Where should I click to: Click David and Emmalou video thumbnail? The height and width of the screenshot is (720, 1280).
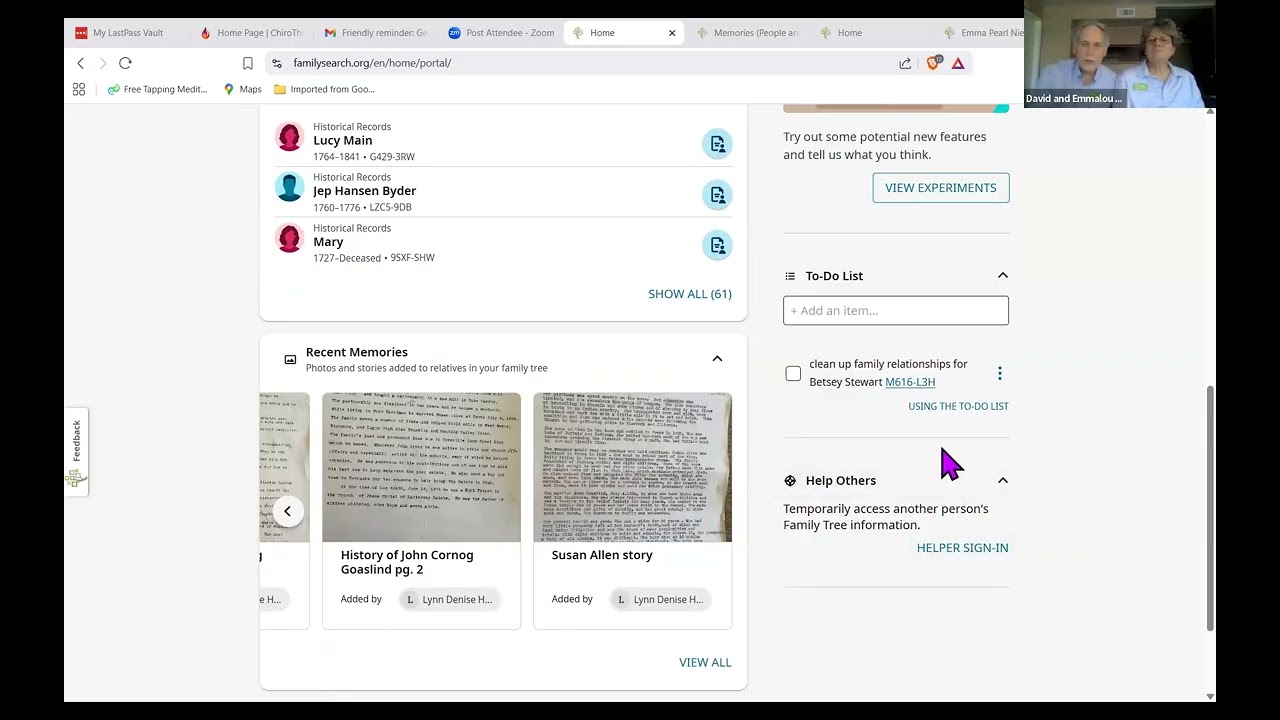[x=1120, y=54]
